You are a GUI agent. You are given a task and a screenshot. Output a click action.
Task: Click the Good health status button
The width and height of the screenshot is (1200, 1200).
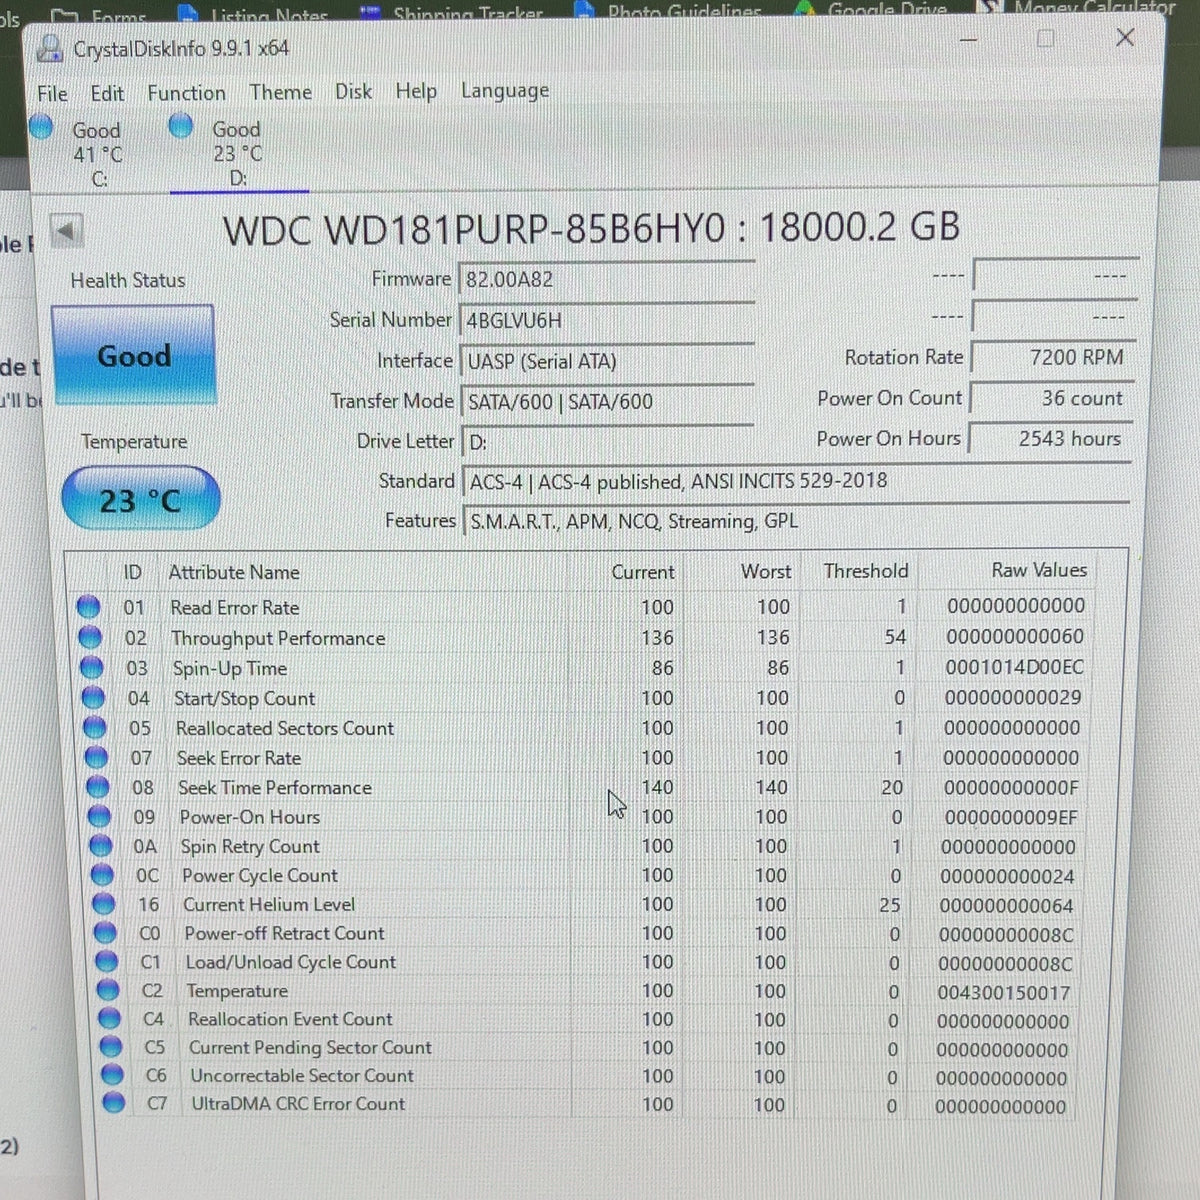pos(134,356)
